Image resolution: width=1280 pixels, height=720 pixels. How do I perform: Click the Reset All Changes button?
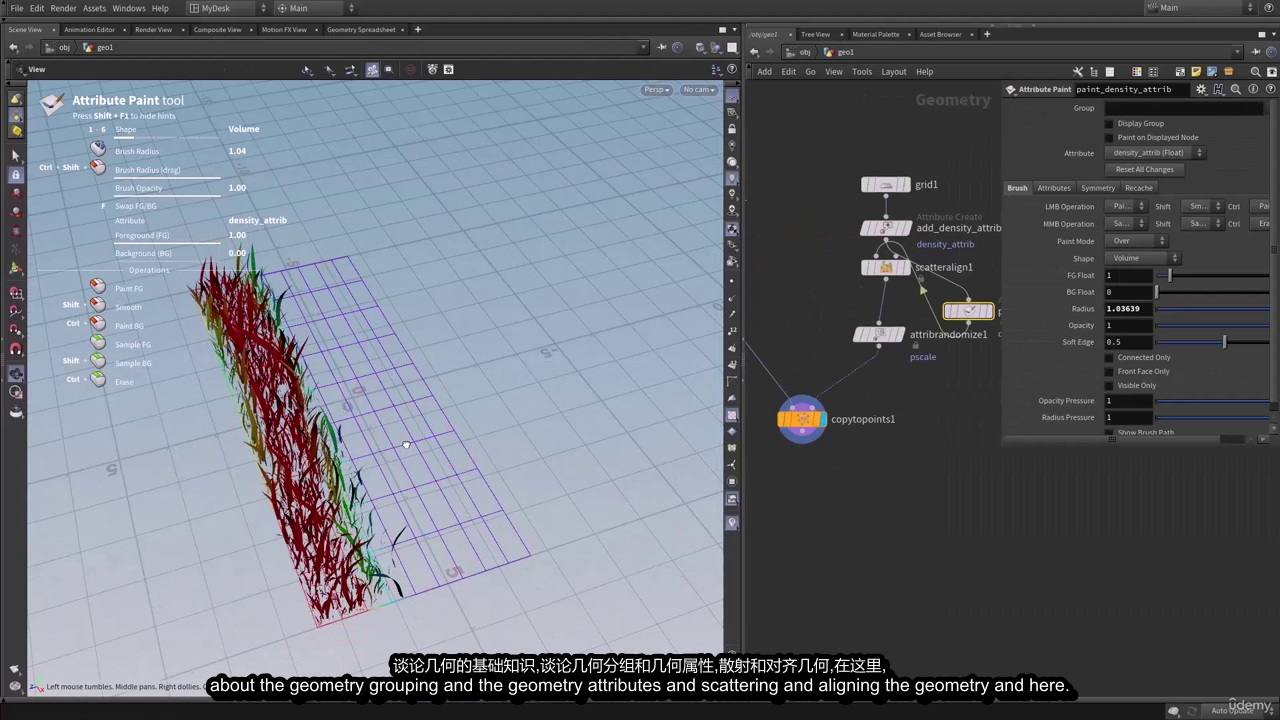(x=1145, y=170)
